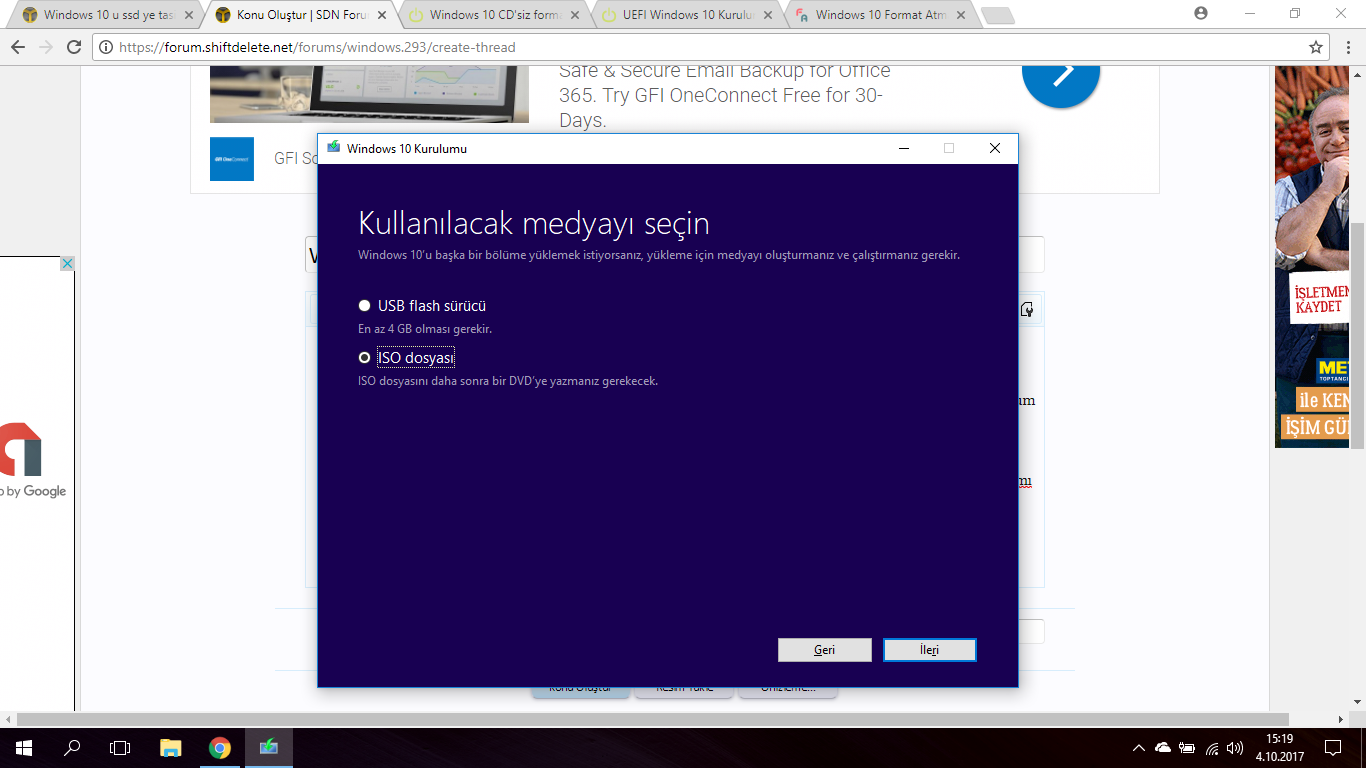Image resolution: width=1366 pixels, height=768 pixels.
Task: Close the 'Windows 10 Format Atma' tab
Action: click(960, 15)
